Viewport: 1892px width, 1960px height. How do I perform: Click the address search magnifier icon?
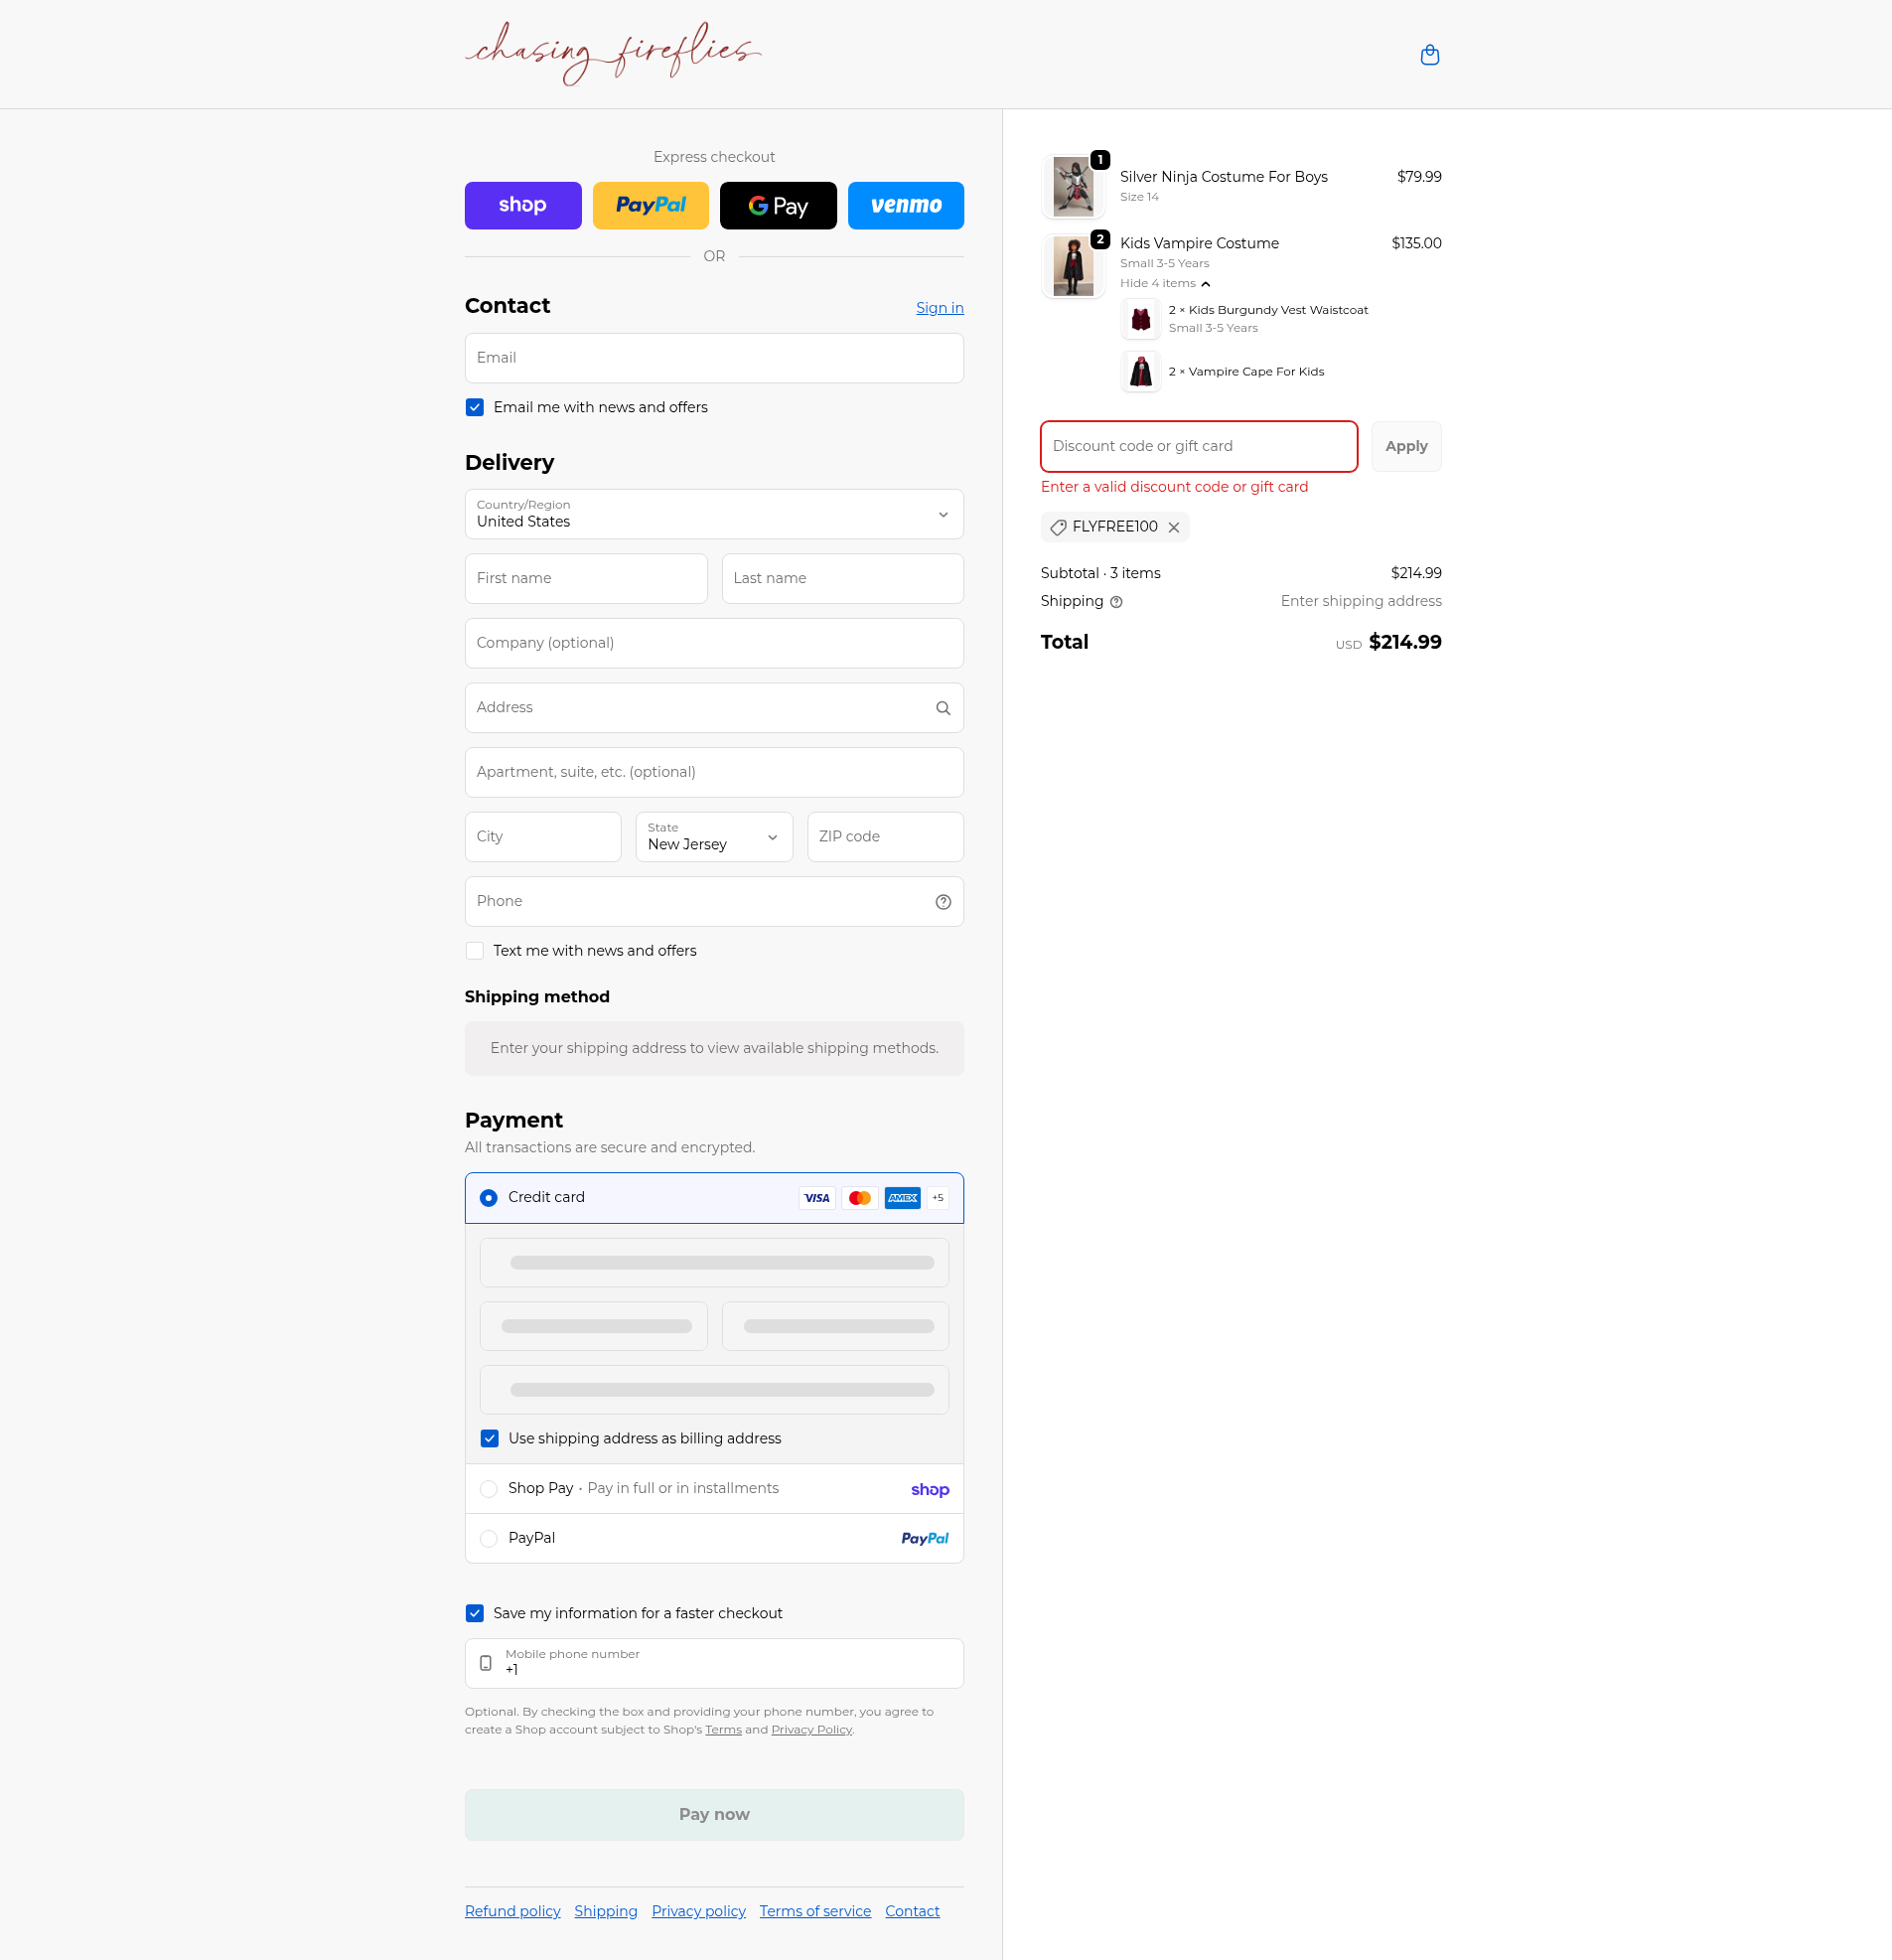[x=942, y=708]
